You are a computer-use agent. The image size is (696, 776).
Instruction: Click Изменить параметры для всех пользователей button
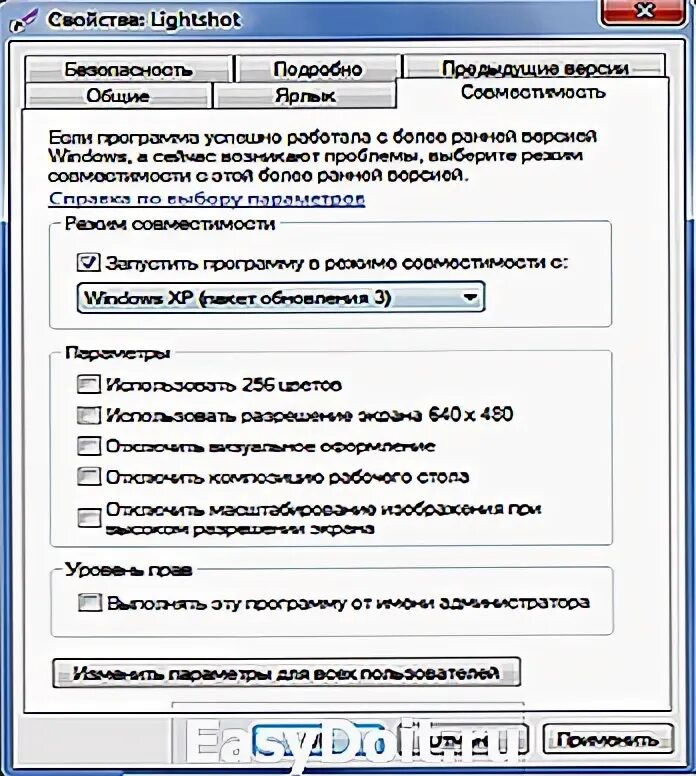286,673
